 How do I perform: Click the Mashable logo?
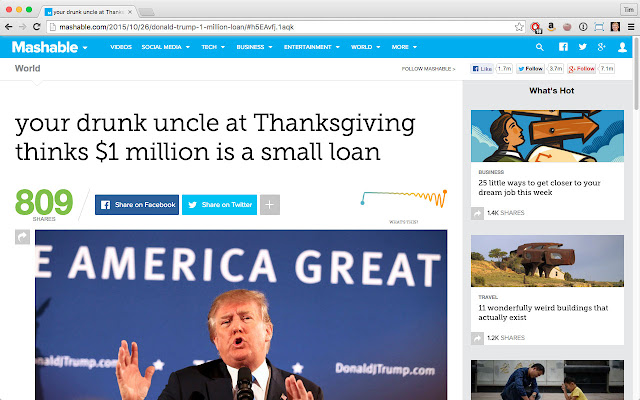point(45,47)
